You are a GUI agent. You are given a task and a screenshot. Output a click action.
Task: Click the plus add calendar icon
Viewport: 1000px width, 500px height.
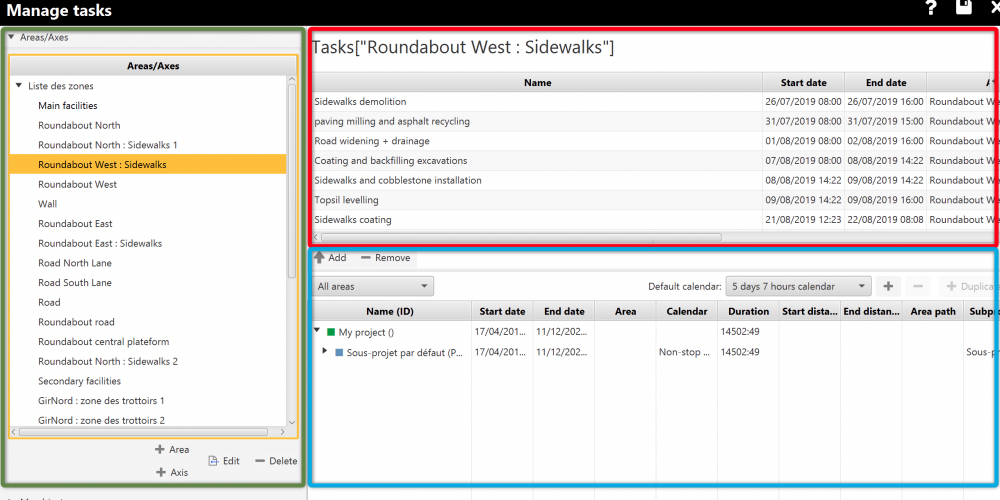(888, 286)
